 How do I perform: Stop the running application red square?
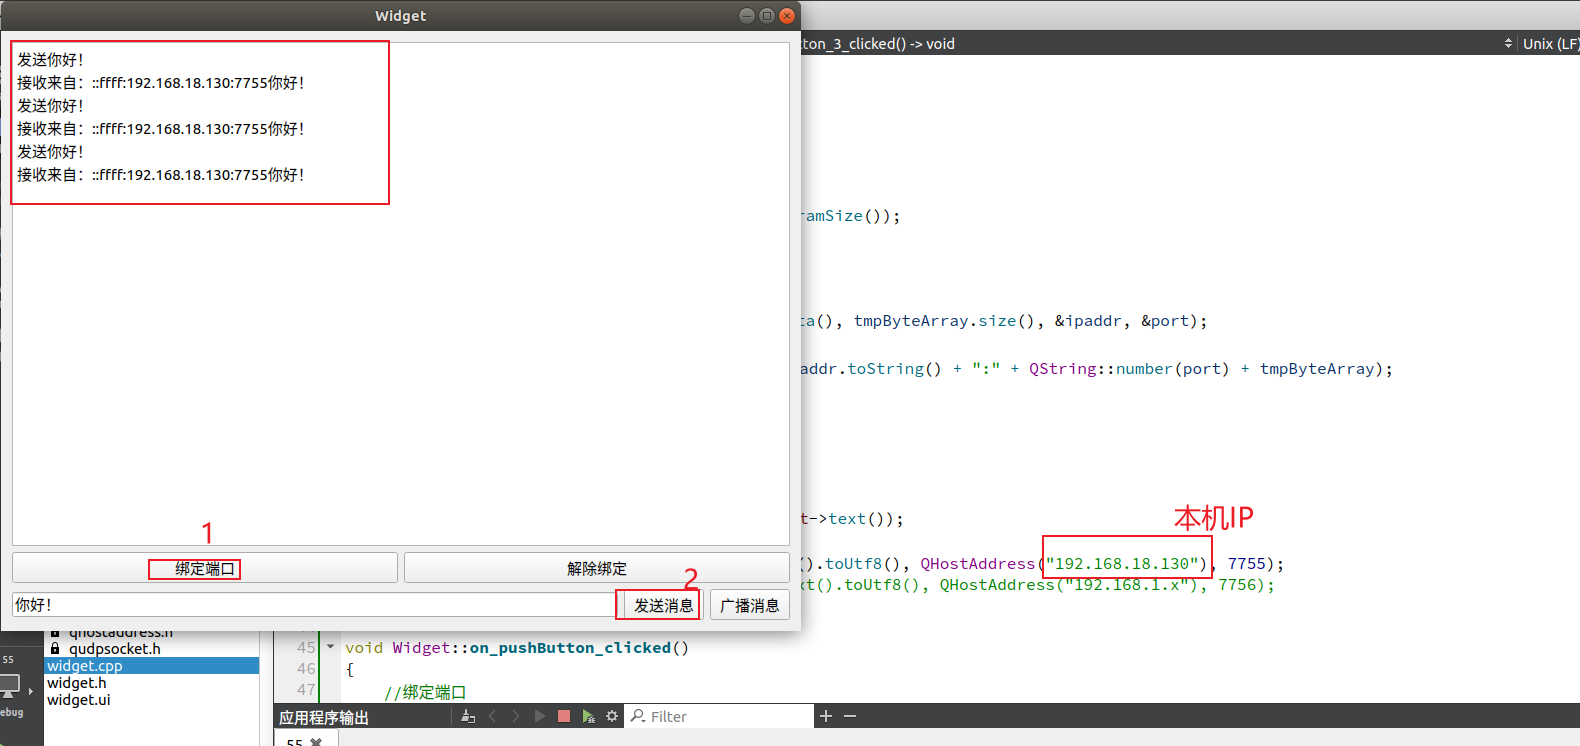click(x=564, y=716)
